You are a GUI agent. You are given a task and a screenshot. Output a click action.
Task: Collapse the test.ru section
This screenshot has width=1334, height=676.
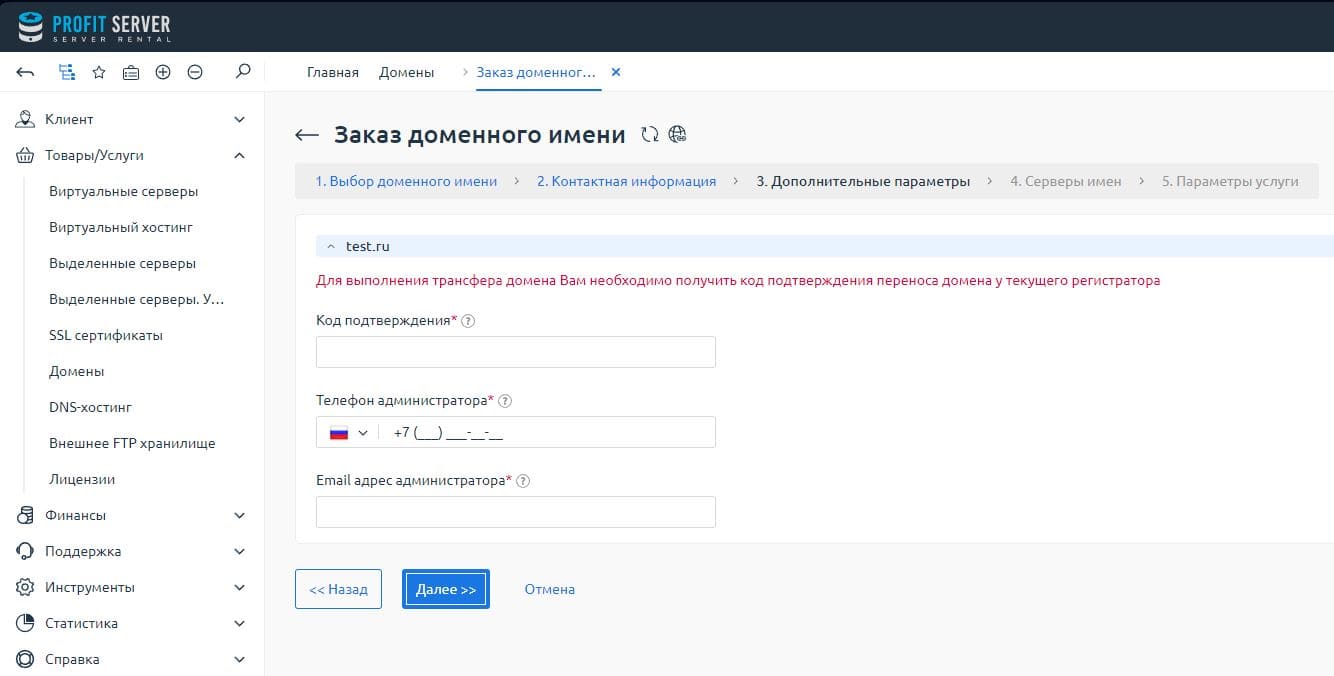[331, 246]
